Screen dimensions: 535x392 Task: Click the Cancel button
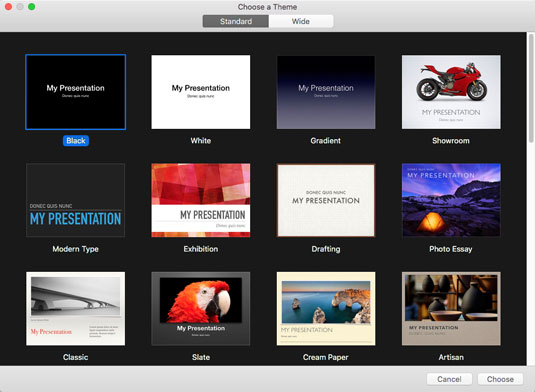pyautogui.click(x=449, y=379)
